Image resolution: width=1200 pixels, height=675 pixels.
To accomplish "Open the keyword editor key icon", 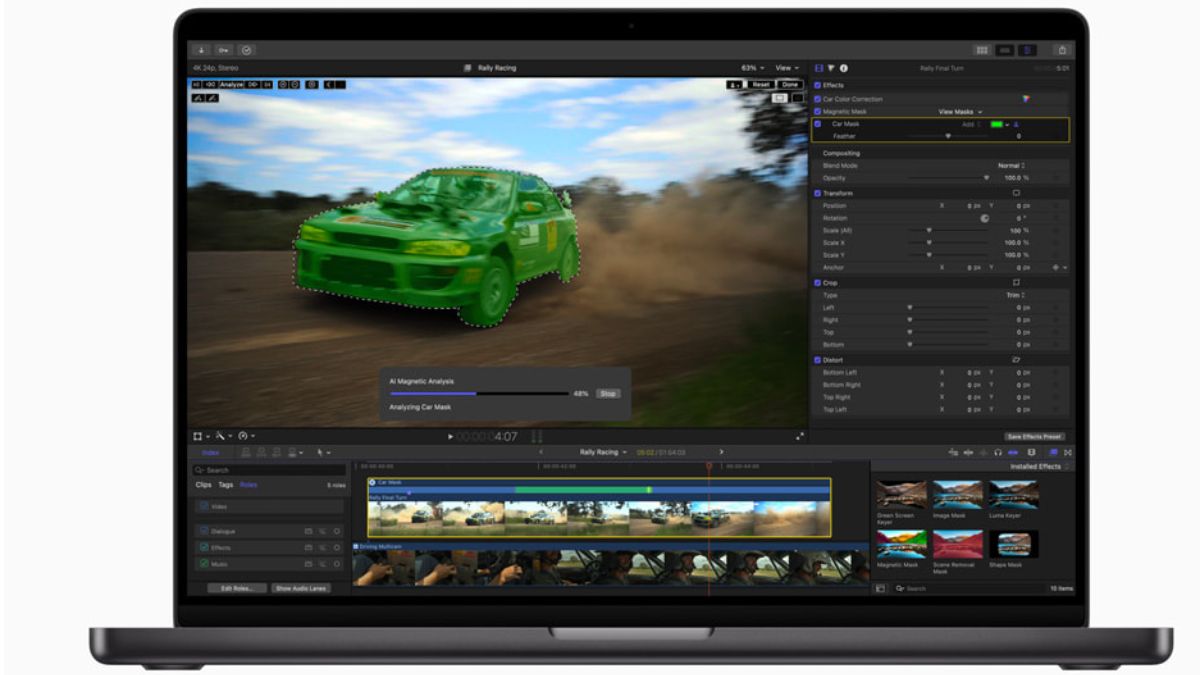I will tap(223, 50).
